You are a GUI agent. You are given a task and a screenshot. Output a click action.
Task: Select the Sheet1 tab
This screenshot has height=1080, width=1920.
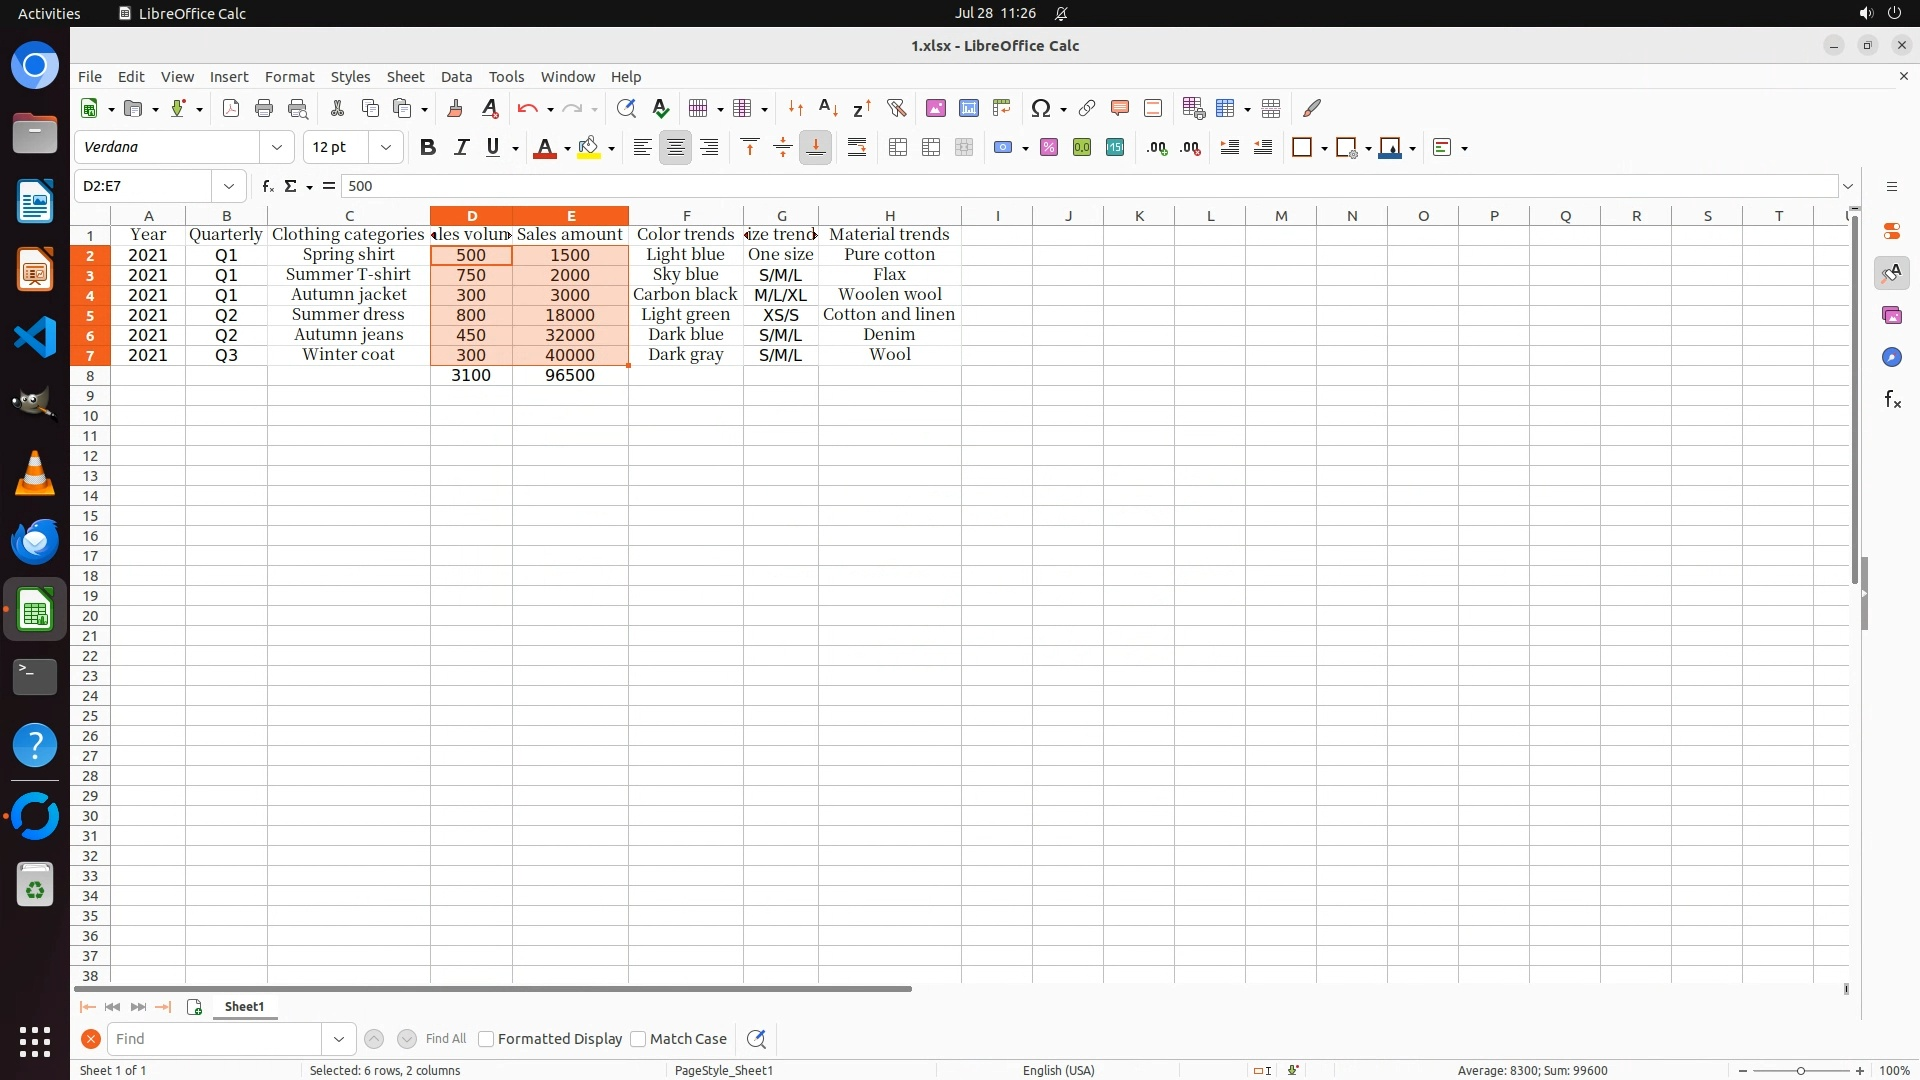[244, 1007]
